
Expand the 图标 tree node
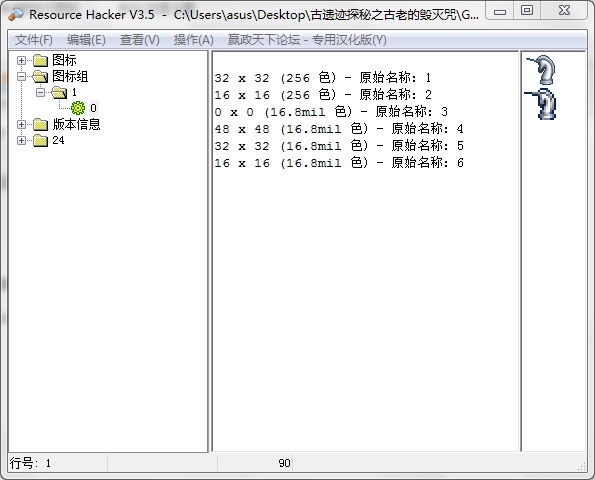tap(21, 60)
